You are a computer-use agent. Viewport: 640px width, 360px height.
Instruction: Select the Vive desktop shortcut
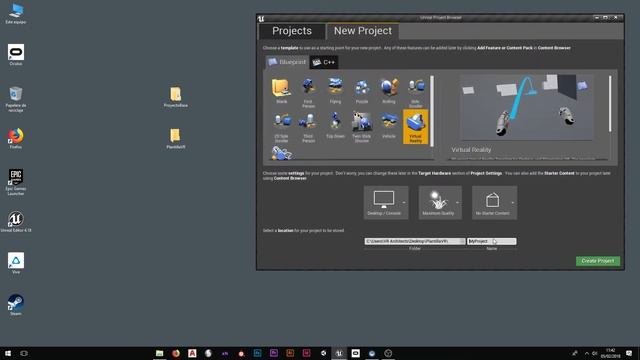pyautogui.click(x=16, y=263)
